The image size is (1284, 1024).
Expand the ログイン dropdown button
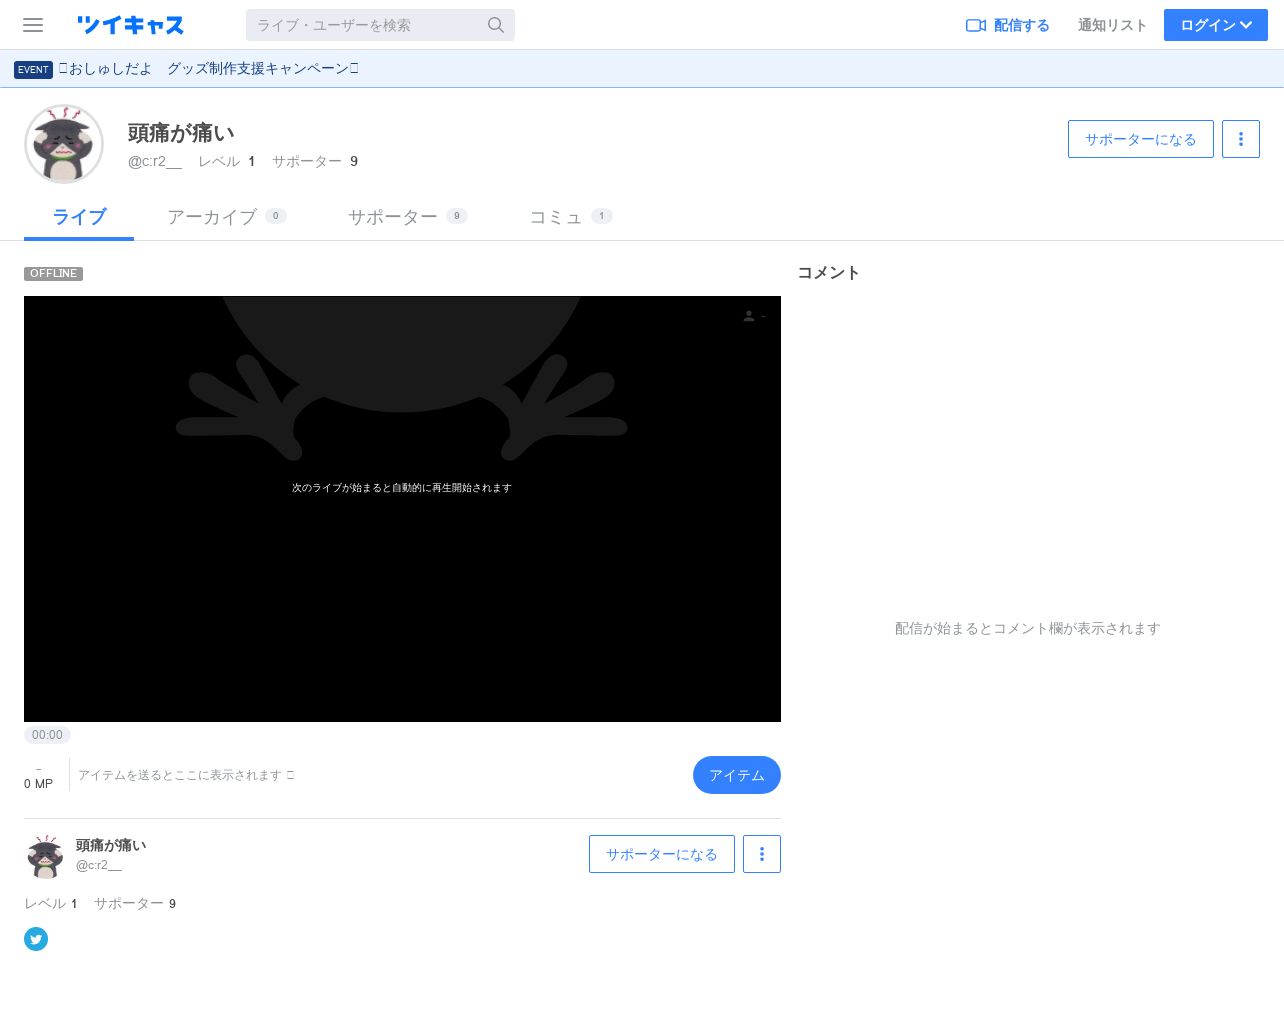pos(1216,25)
